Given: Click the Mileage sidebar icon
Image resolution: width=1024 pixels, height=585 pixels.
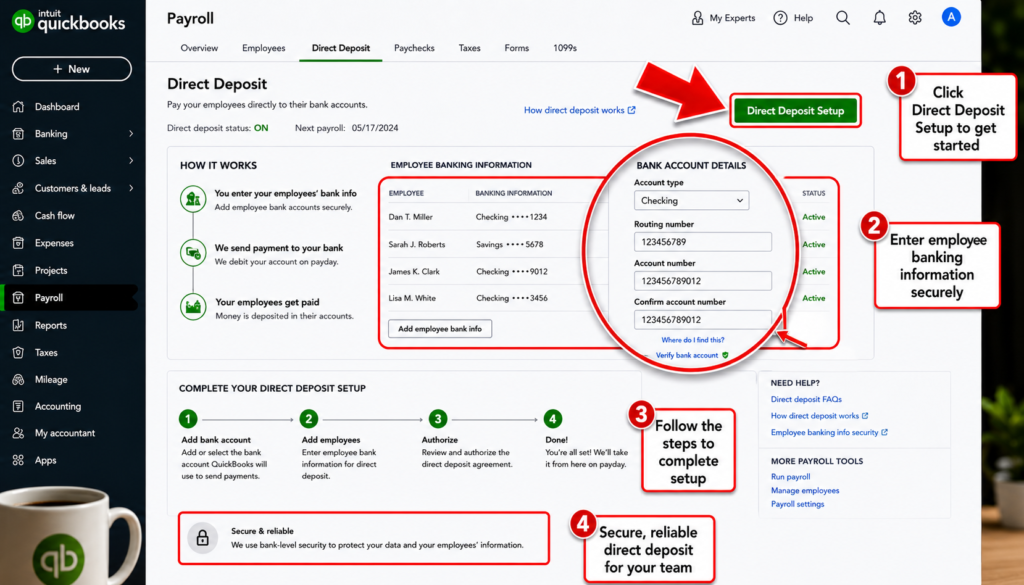Looking at the screenshot, I should pyautogui.click(x=18, y=379).
